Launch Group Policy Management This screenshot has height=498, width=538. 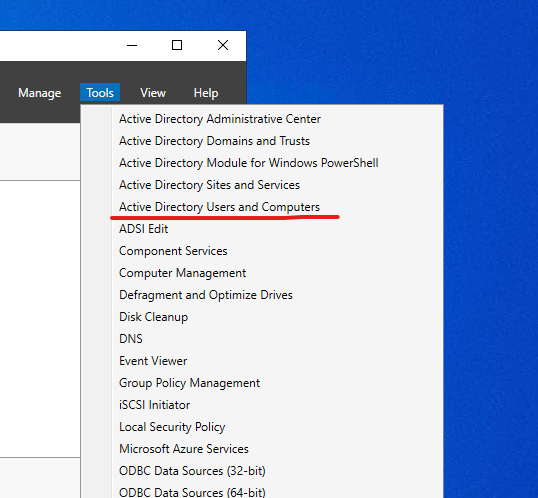(189, 383)
